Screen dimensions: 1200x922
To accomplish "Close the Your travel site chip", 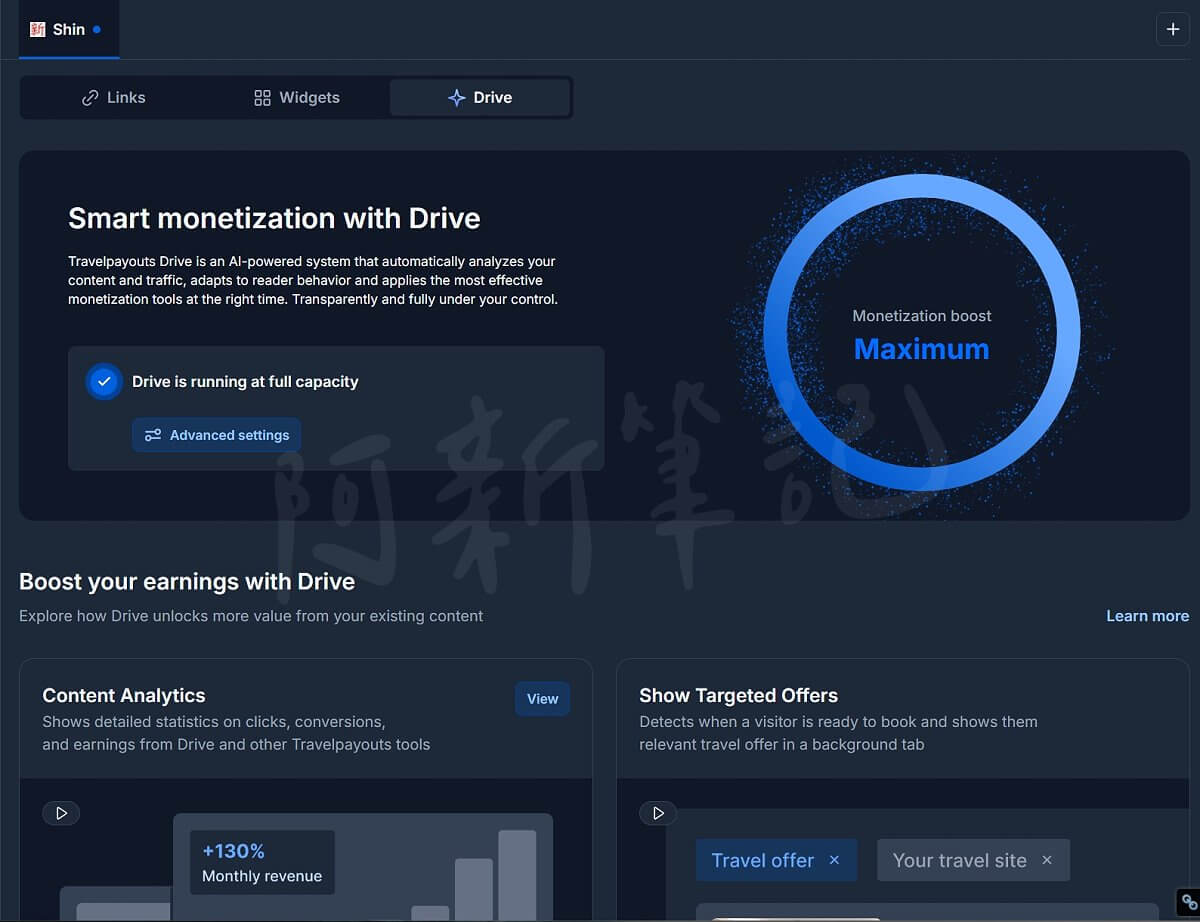I will 1047,860.
